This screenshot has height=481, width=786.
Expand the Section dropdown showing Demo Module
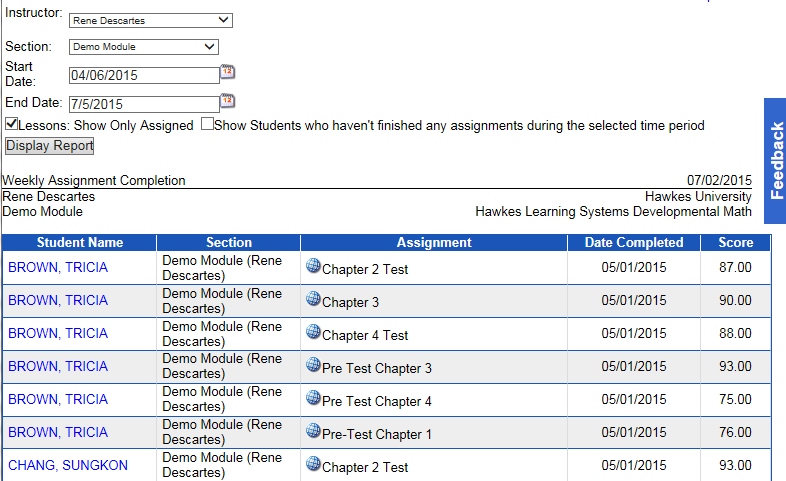point(143,46)
